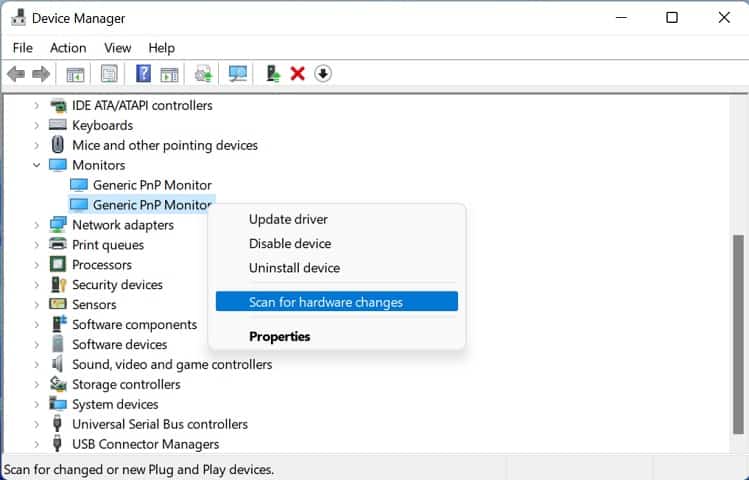This screenshot has height=480, width=749.
Task: Open the File menu
Action: pyautogui.click(x=22, y=48)
